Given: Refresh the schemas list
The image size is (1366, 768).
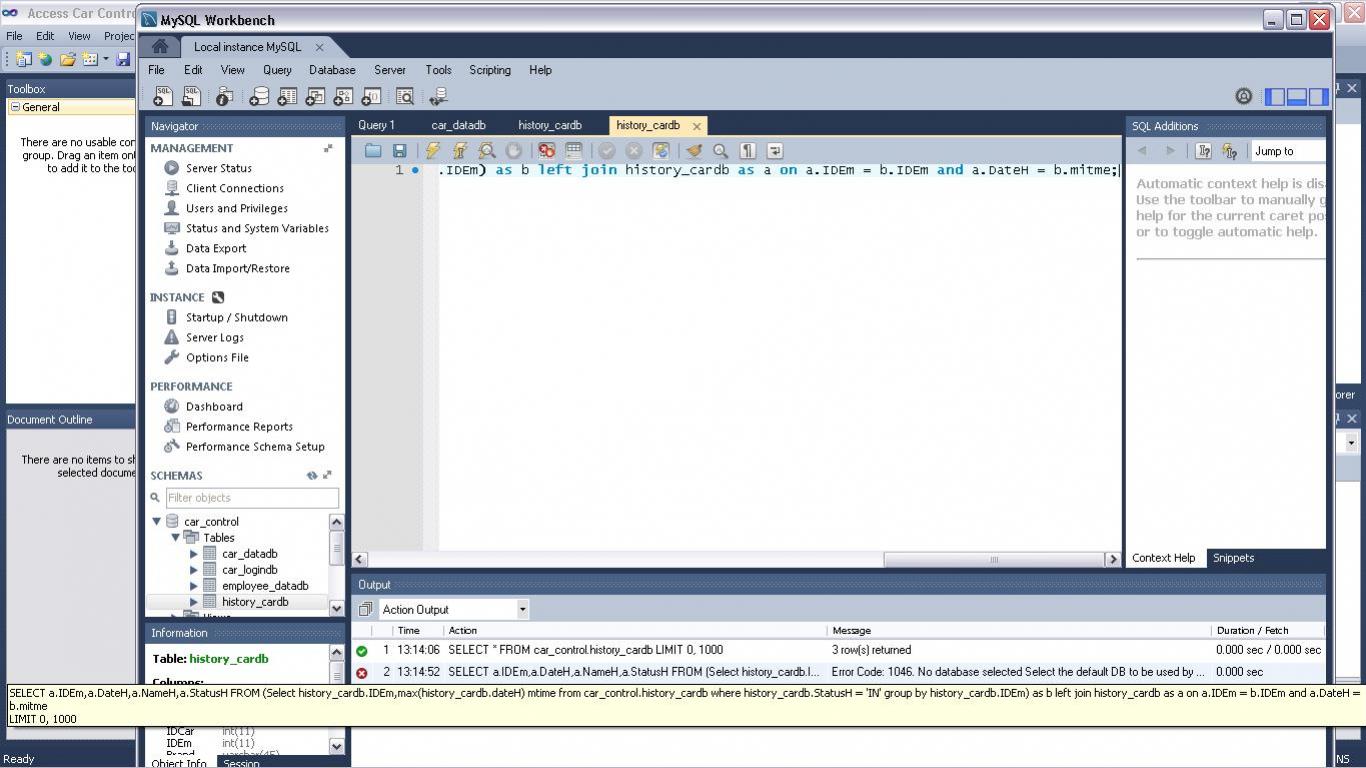Looking at the screenshot, I should coord(312,476).
